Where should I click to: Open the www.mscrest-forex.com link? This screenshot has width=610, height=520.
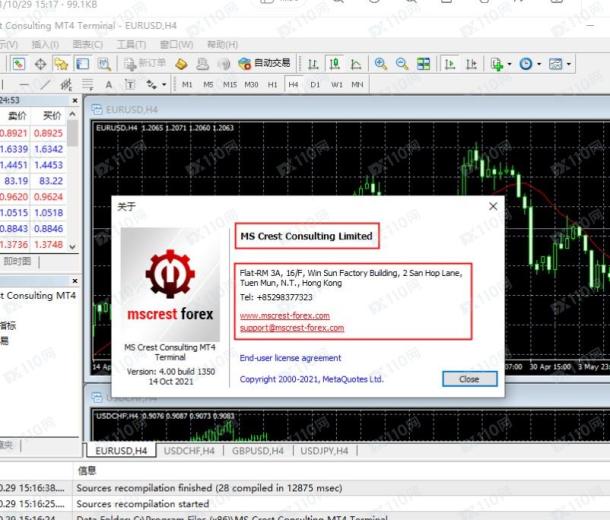point(285,315)
